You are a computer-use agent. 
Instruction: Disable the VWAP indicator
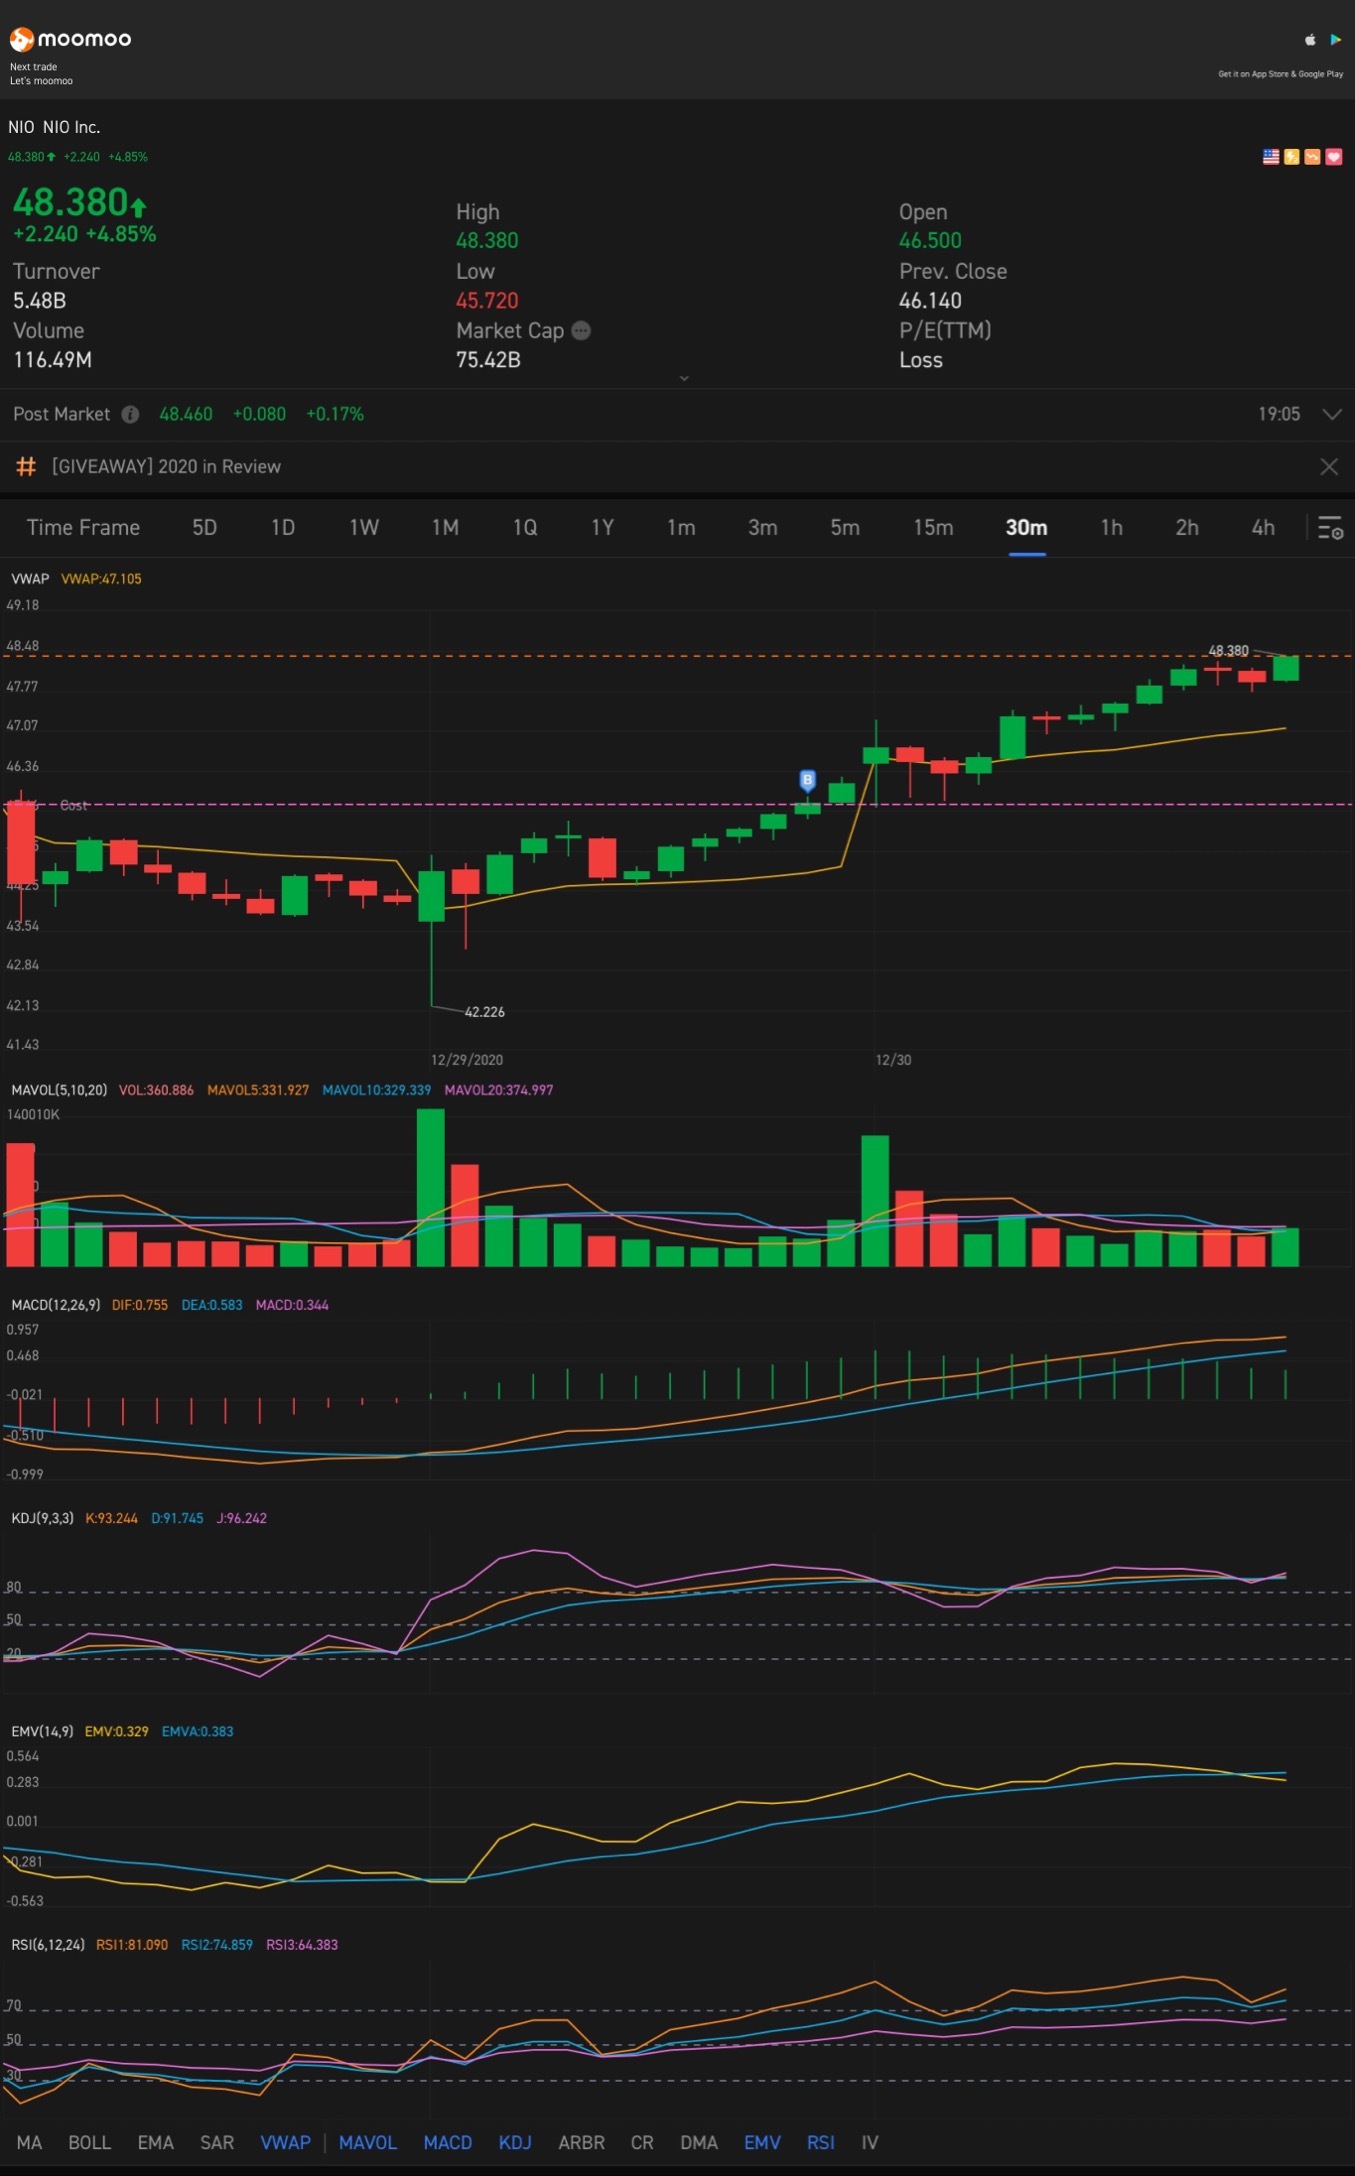286,2142
